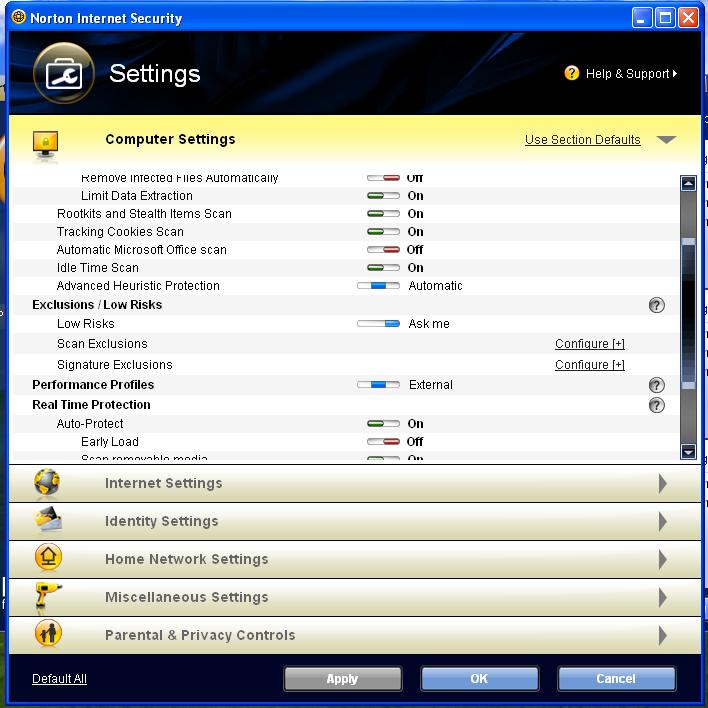Image resolution: width=708 pixels, height=708 pixels.
Task: Click the Parental & Privacy Controls family icon
Action: (x=48, y=633)
